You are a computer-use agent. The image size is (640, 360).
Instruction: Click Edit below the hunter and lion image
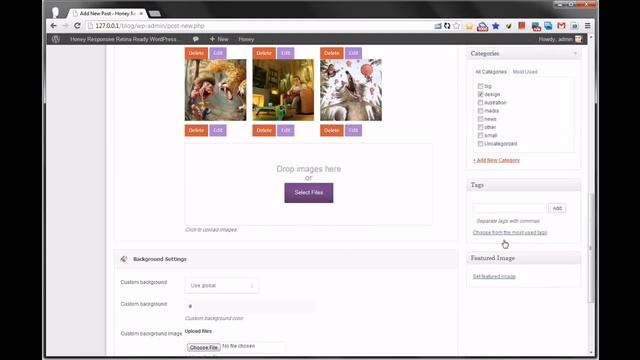[x=218, y=130]
